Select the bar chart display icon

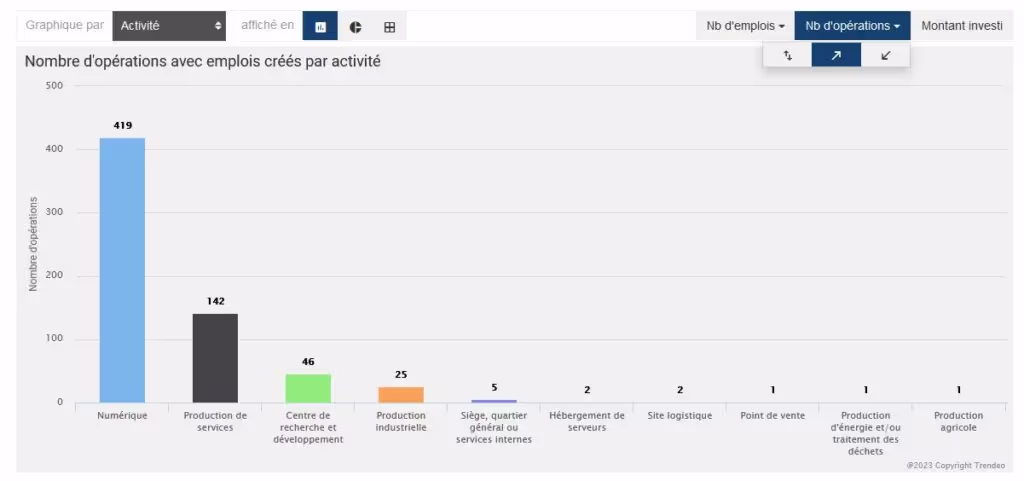[320, 27]
